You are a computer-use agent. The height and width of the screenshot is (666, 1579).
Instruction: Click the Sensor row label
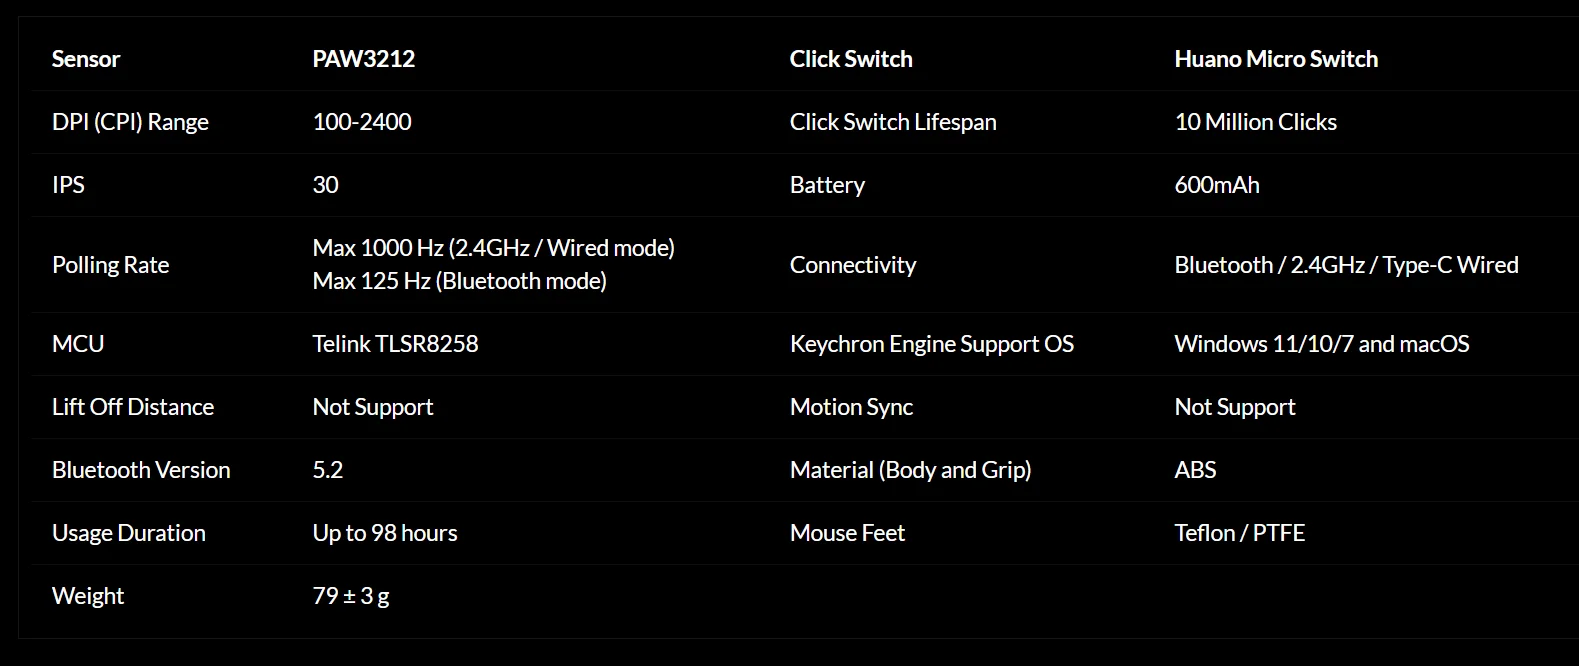86,59
